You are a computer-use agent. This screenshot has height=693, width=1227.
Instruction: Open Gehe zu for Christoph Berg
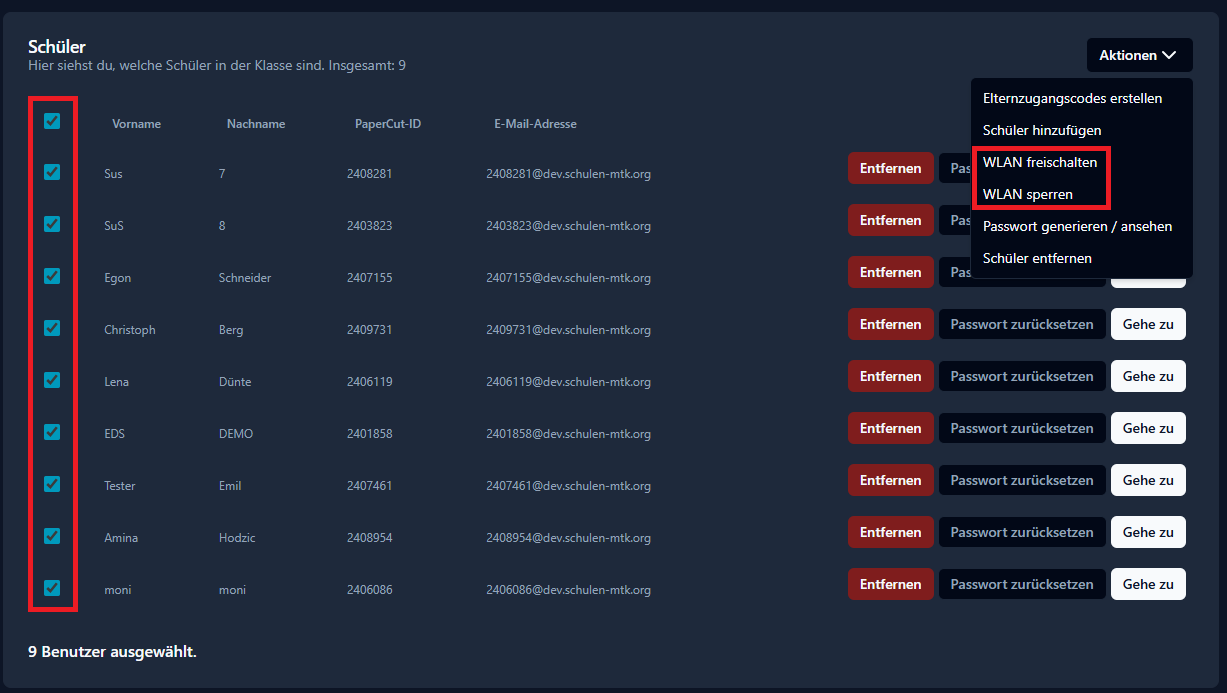coord(1147,324)
